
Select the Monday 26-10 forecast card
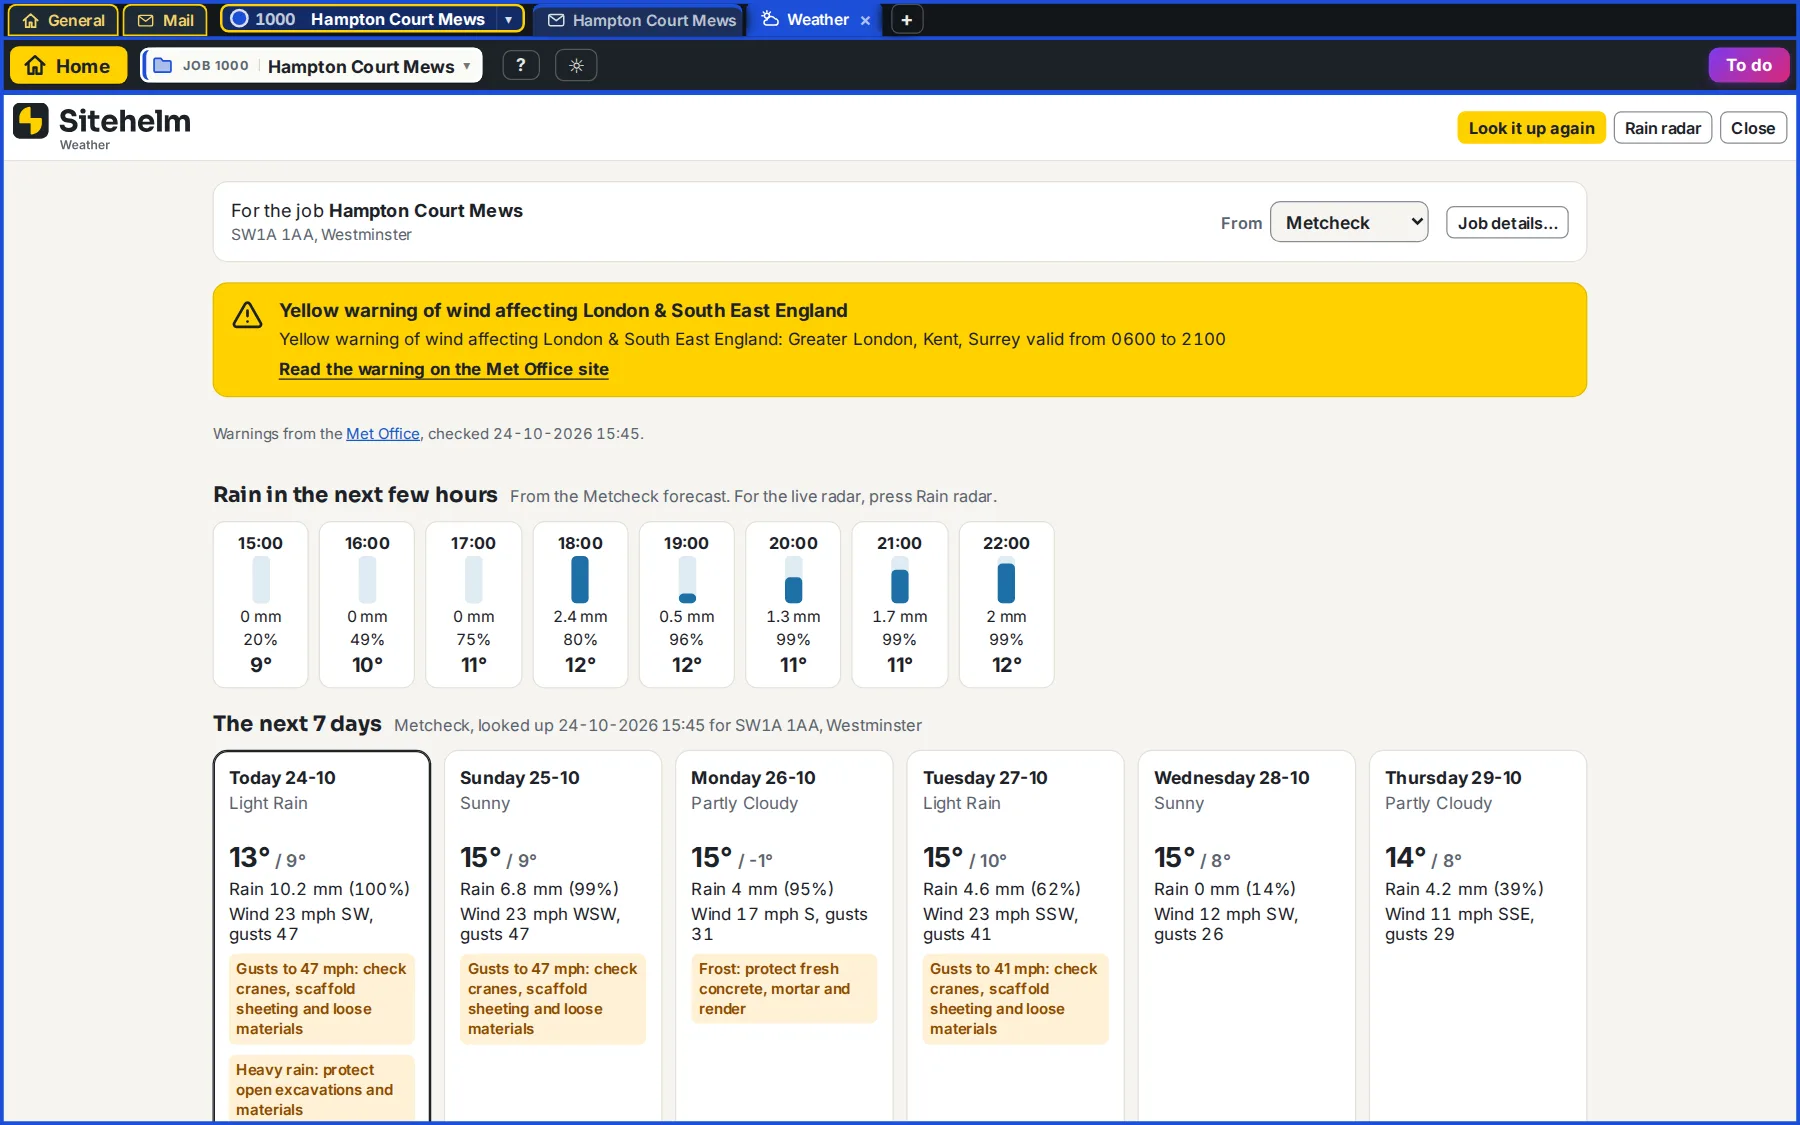[x=784, y=937]
